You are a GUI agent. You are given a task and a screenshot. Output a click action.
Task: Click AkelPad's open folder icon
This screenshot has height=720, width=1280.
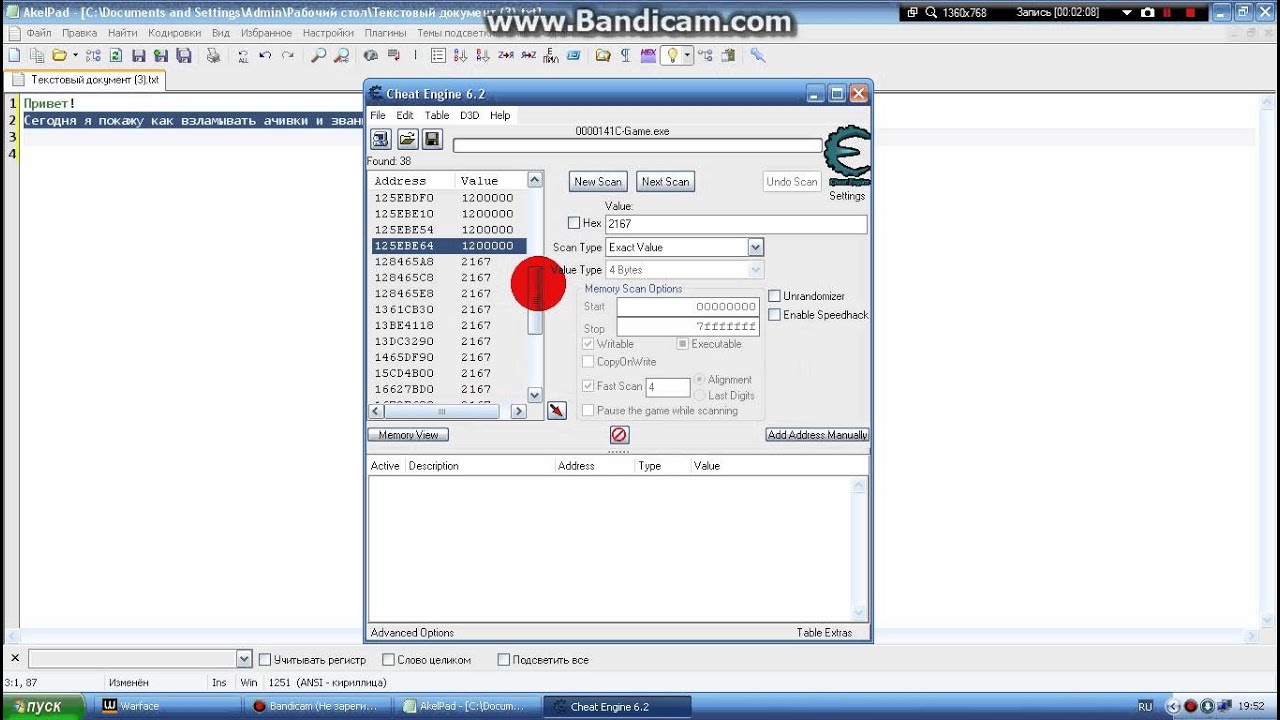(59, 55)
